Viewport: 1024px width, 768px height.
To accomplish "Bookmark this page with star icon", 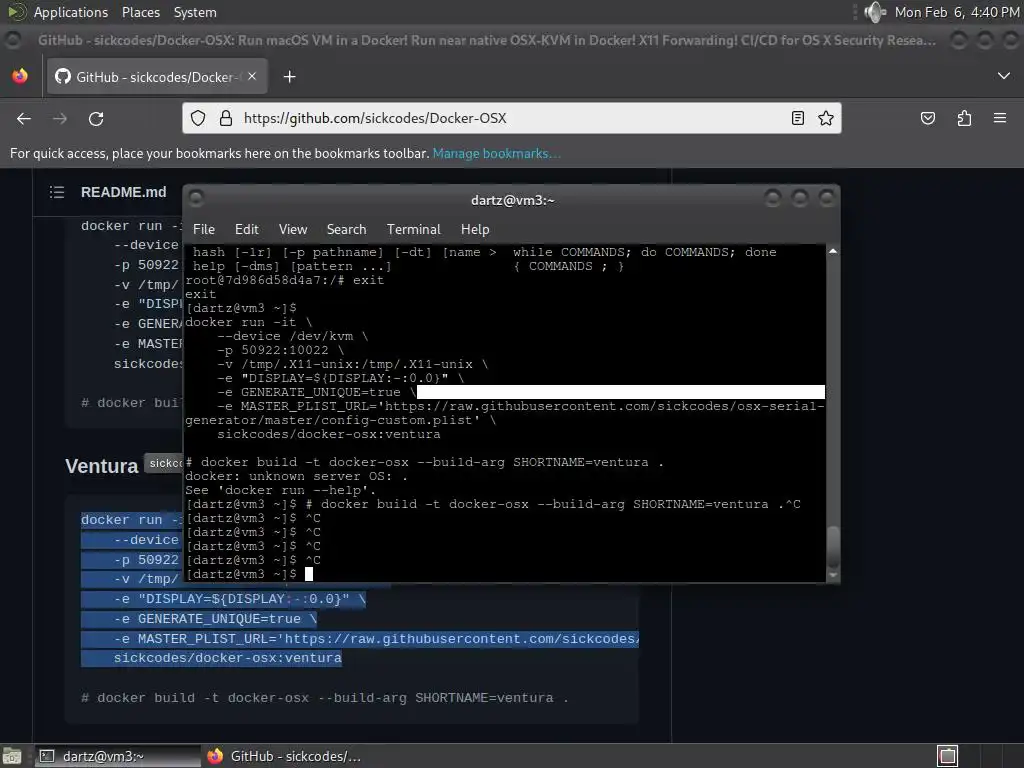I will (825, 118).
